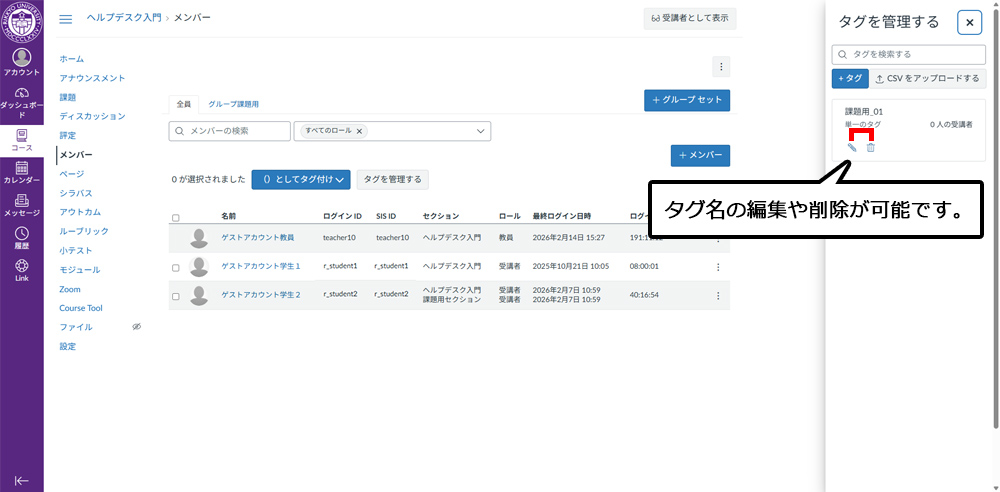Open アナウンスメント in the course menu

92,78
